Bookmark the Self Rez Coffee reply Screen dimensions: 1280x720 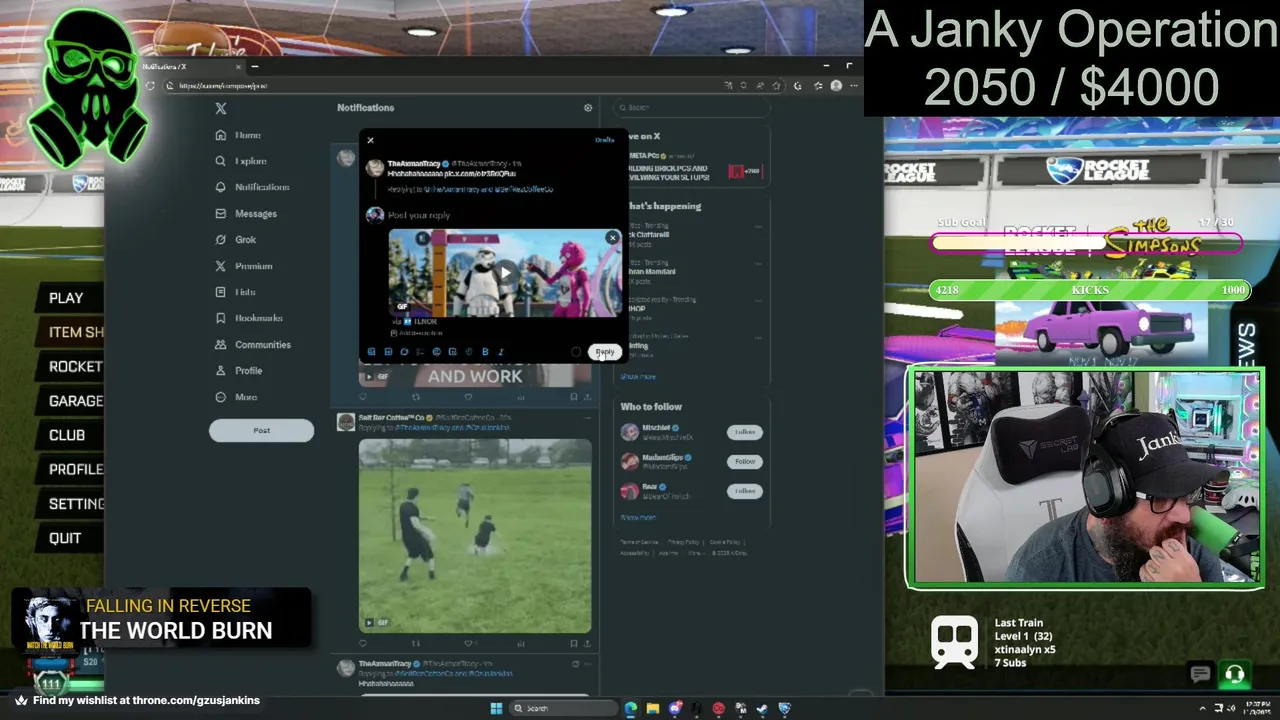tap(573, 644)
